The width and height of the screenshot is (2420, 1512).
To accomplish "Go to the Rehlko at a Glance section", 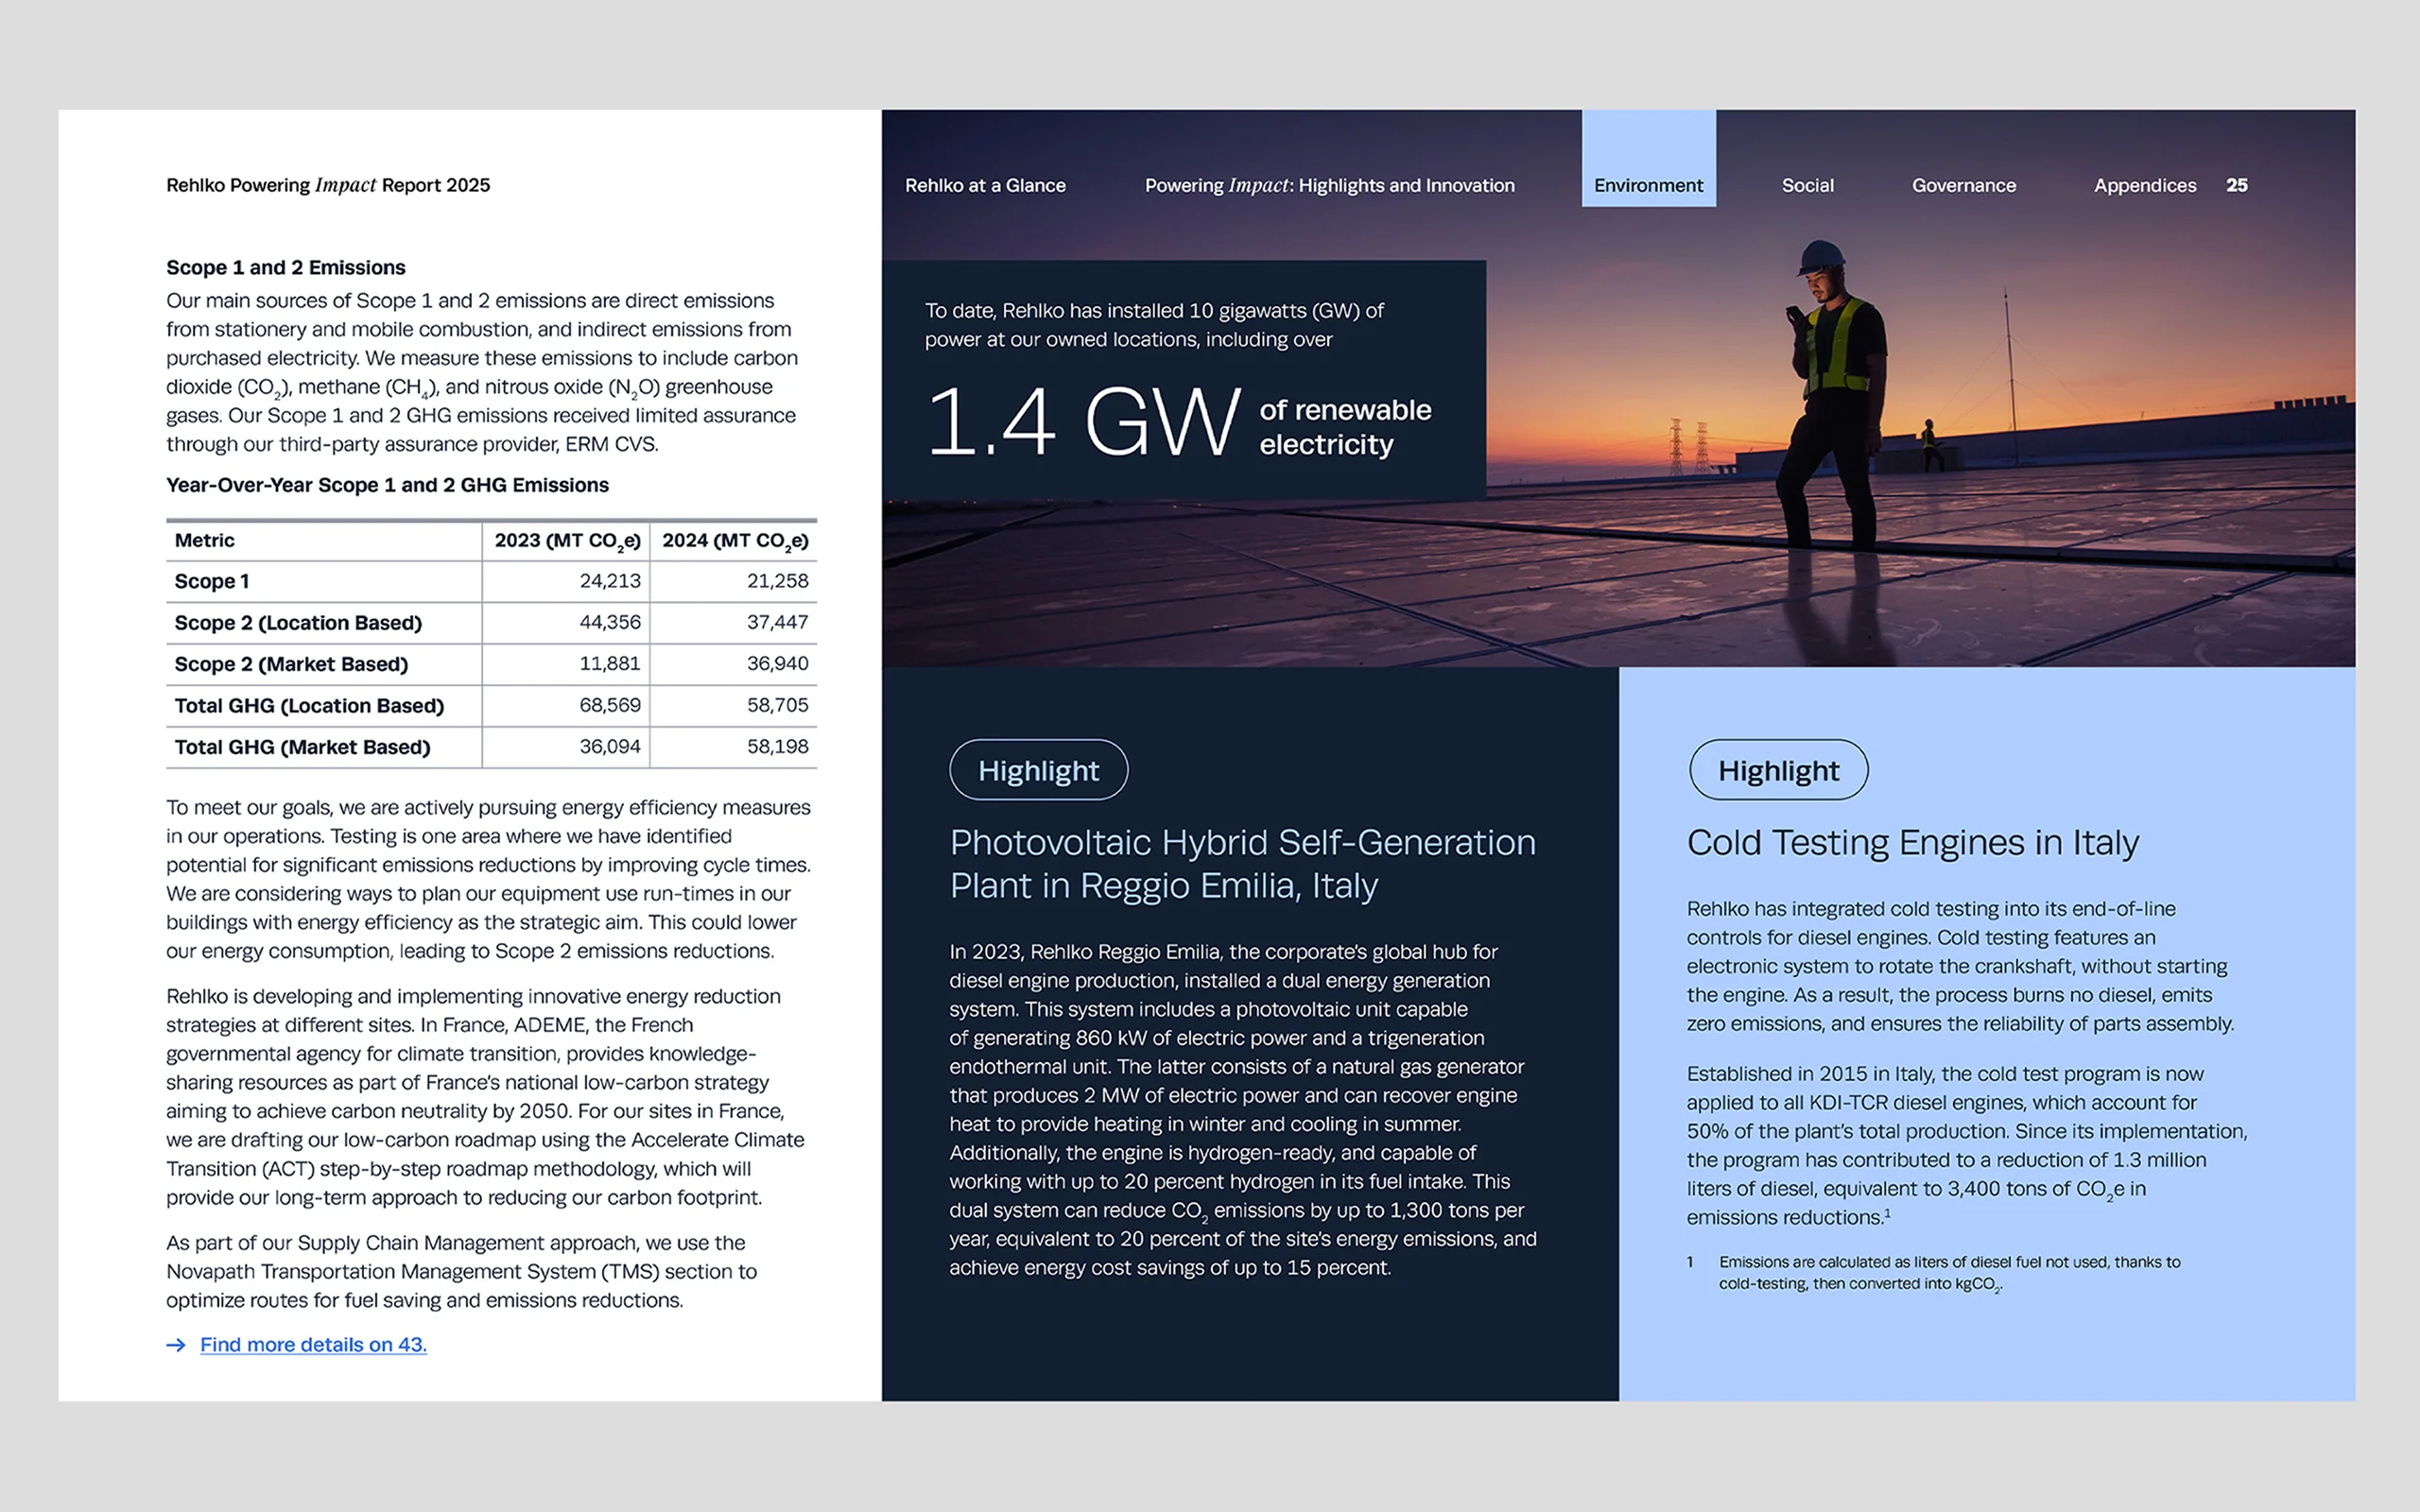I will point(985,185).
